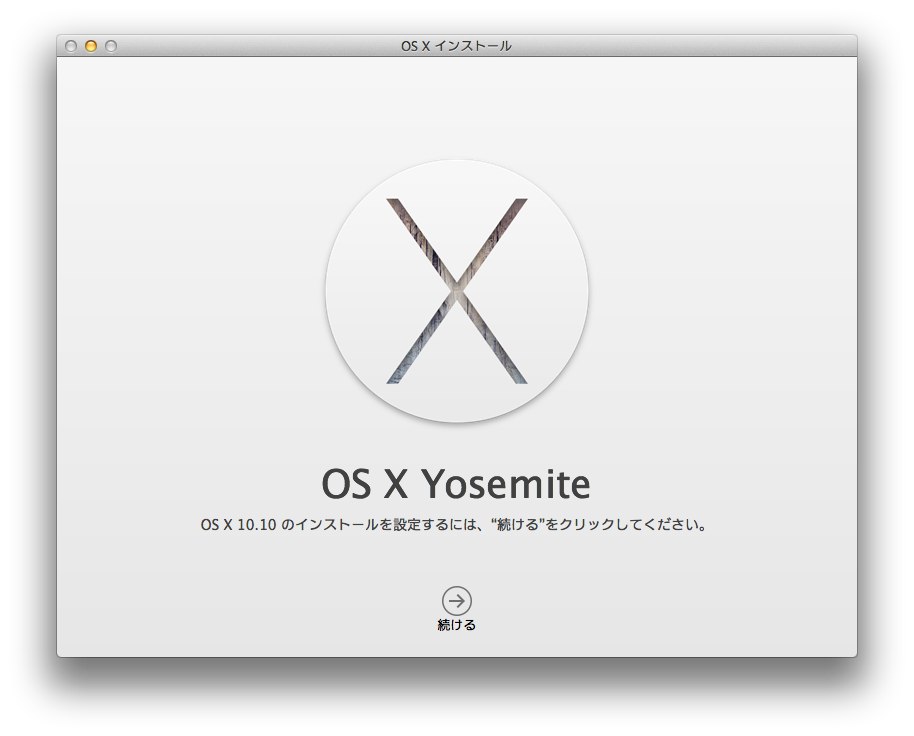Image resolution: width=914 pixels, height=736 pixels.
Task: Minimize the OS X installer window
Action: click(91, 46)
